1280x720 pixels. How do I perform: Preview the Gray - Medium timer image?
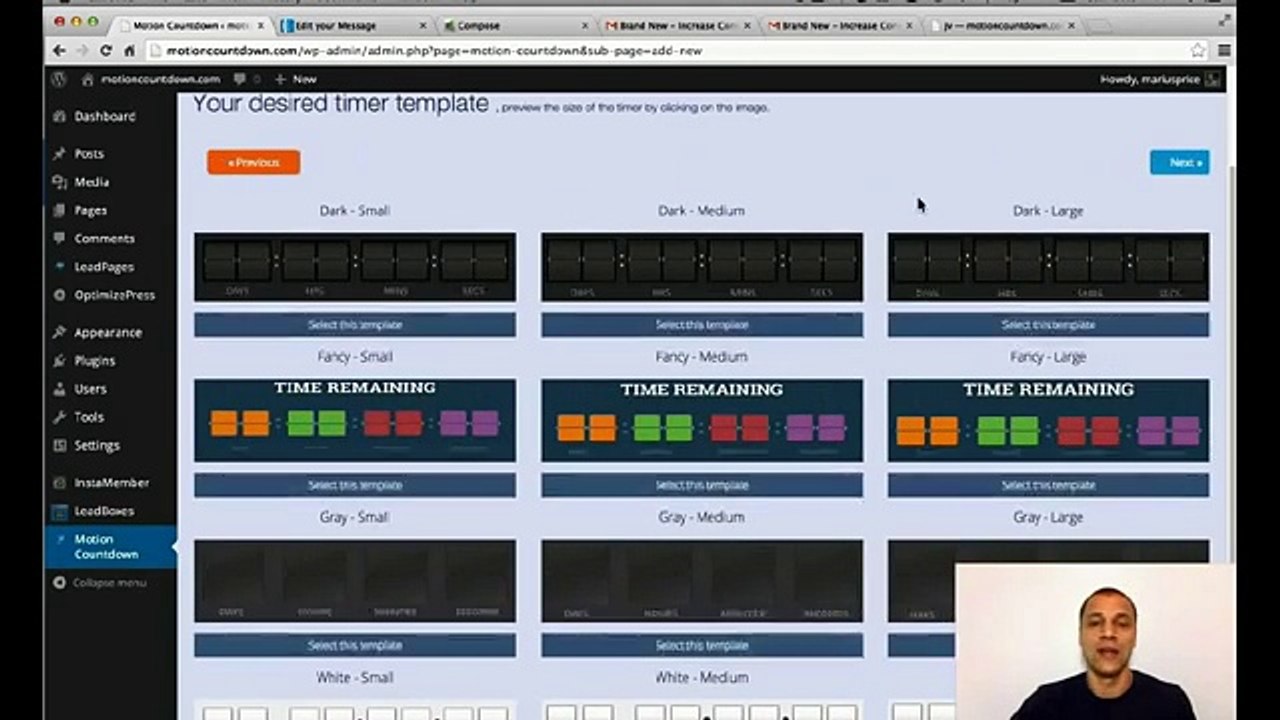click(x=702, y=581)
